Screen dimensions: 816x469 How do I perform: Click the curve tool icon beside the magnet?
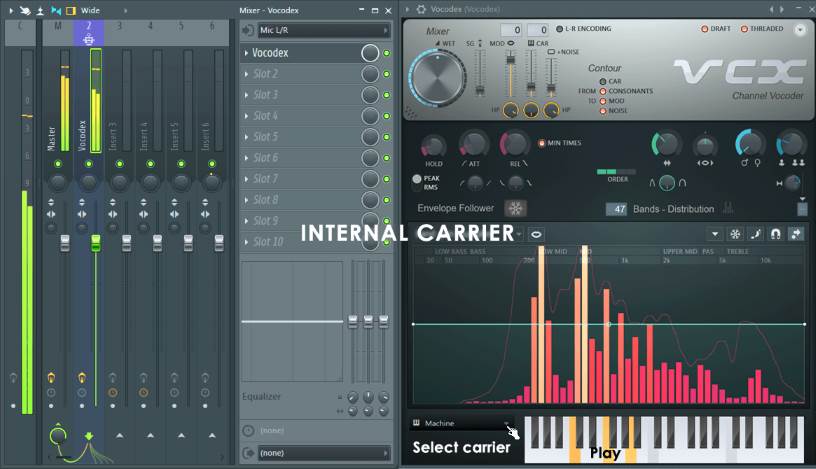point(756,234)
